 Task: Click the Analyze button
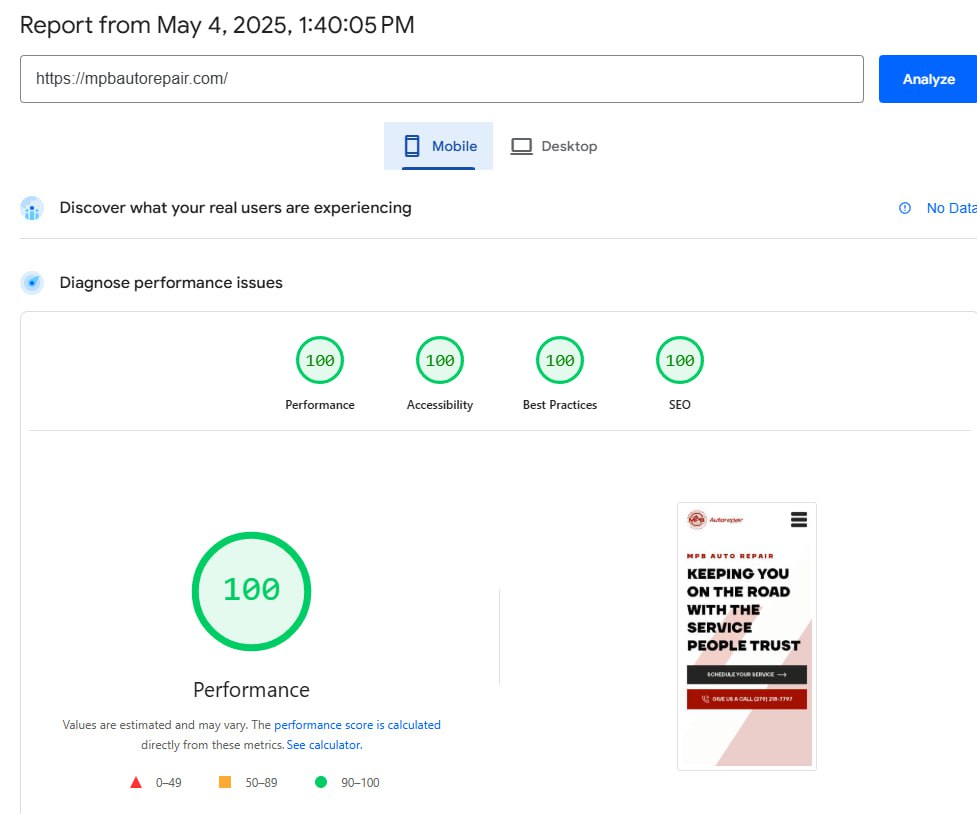point(927,79)
